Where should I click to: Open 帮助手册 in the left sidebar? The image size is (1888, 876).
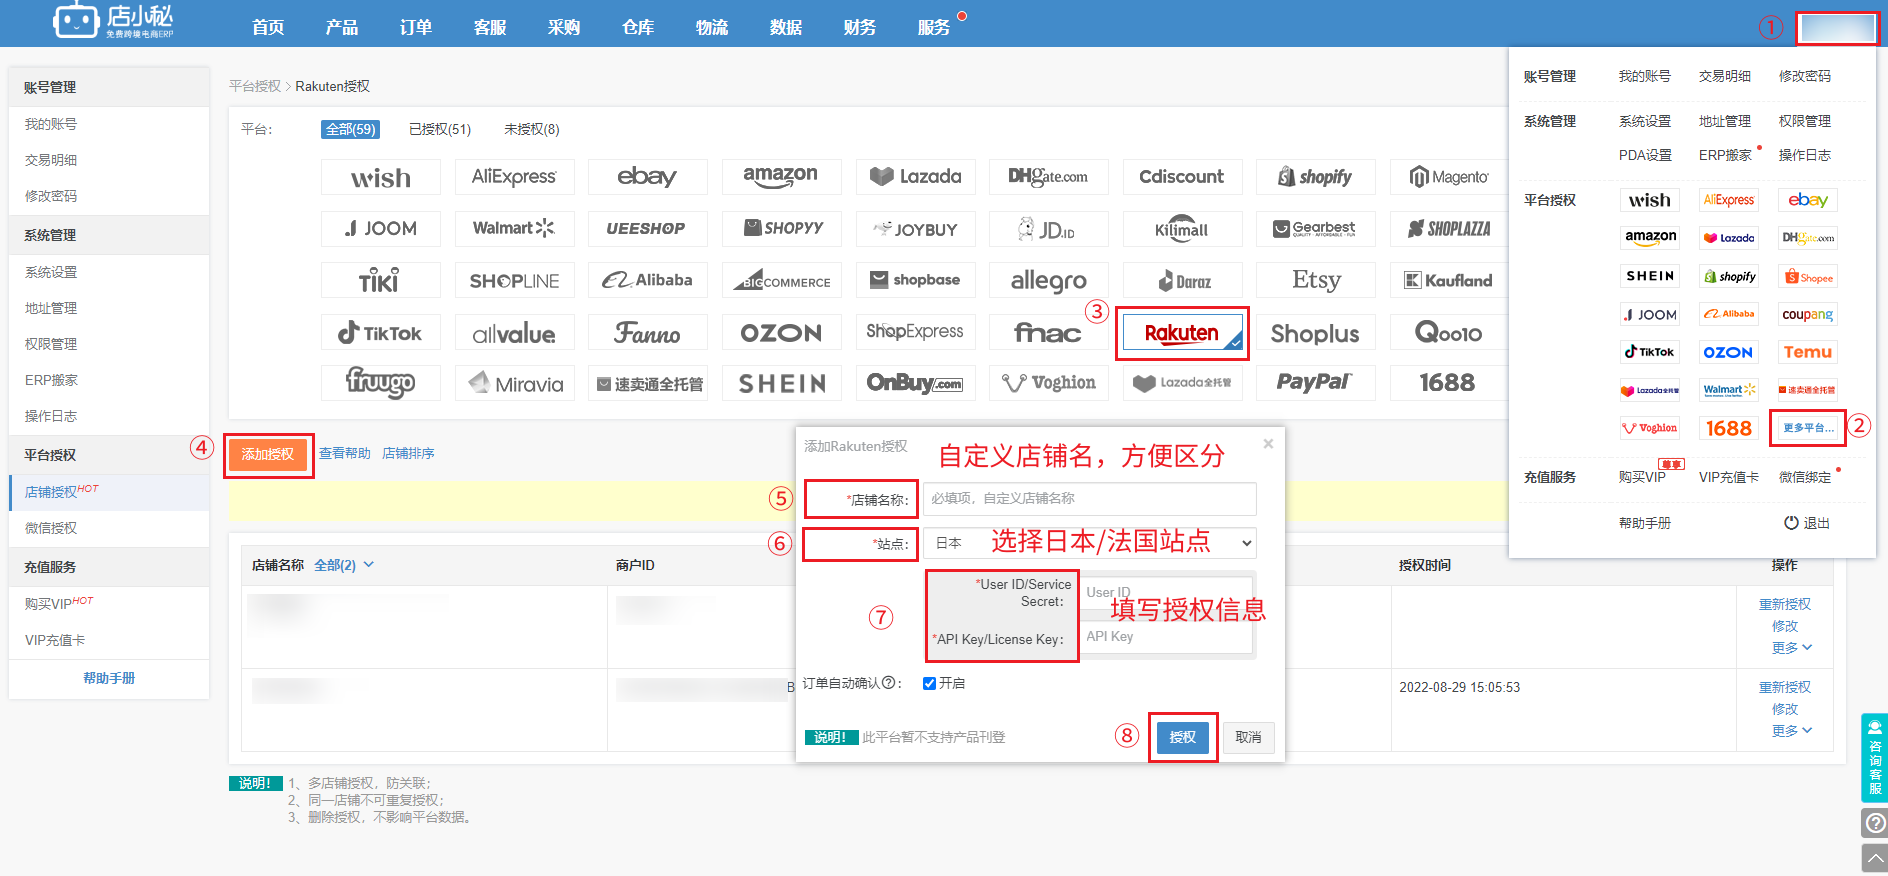109,678
